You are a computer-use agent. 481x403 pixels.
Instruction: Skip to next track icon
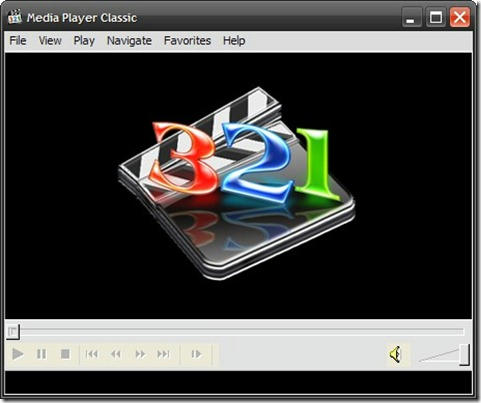point(163,354)
